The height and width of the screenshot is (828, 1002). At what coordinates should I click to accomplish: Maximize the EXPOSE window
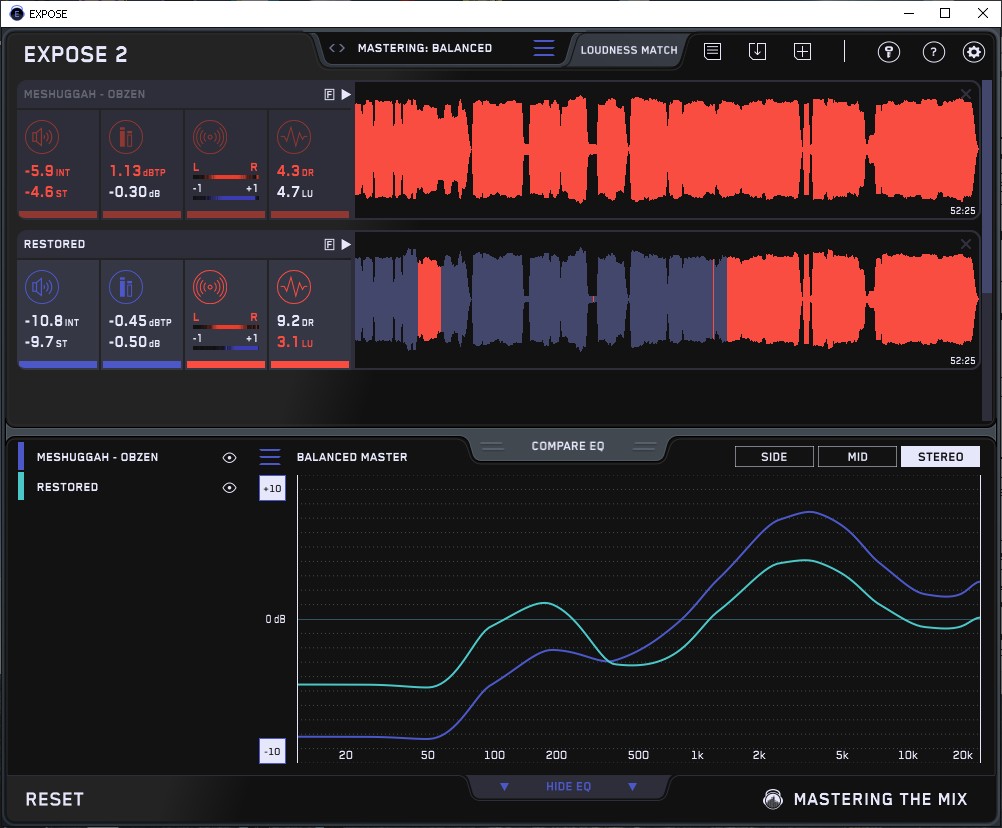pyautogui.click(x=945, y=13)
